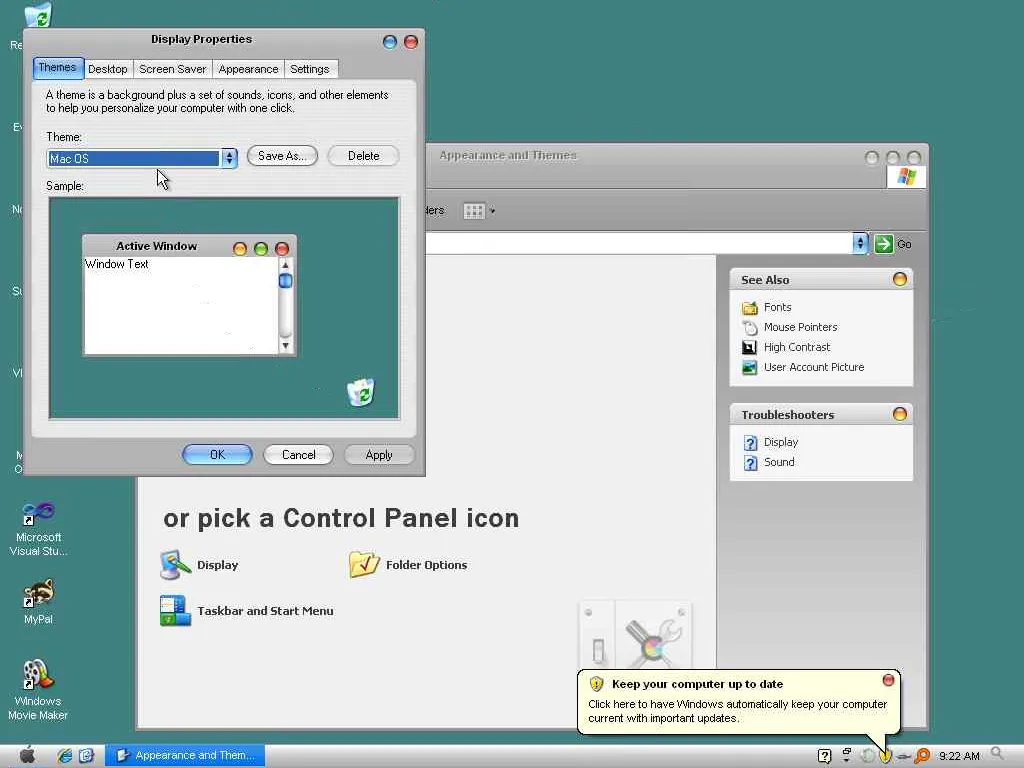
Task: Click the second quick launch icon after Internet Explorer
Action: coord(86,756)
